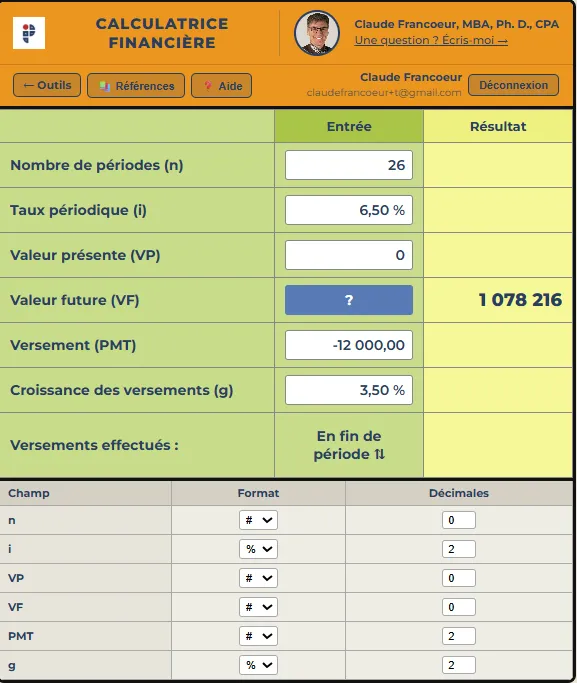Open format dropdown for PMT
This screenshot has height=683, width=577.
click(x=258, y=636)
